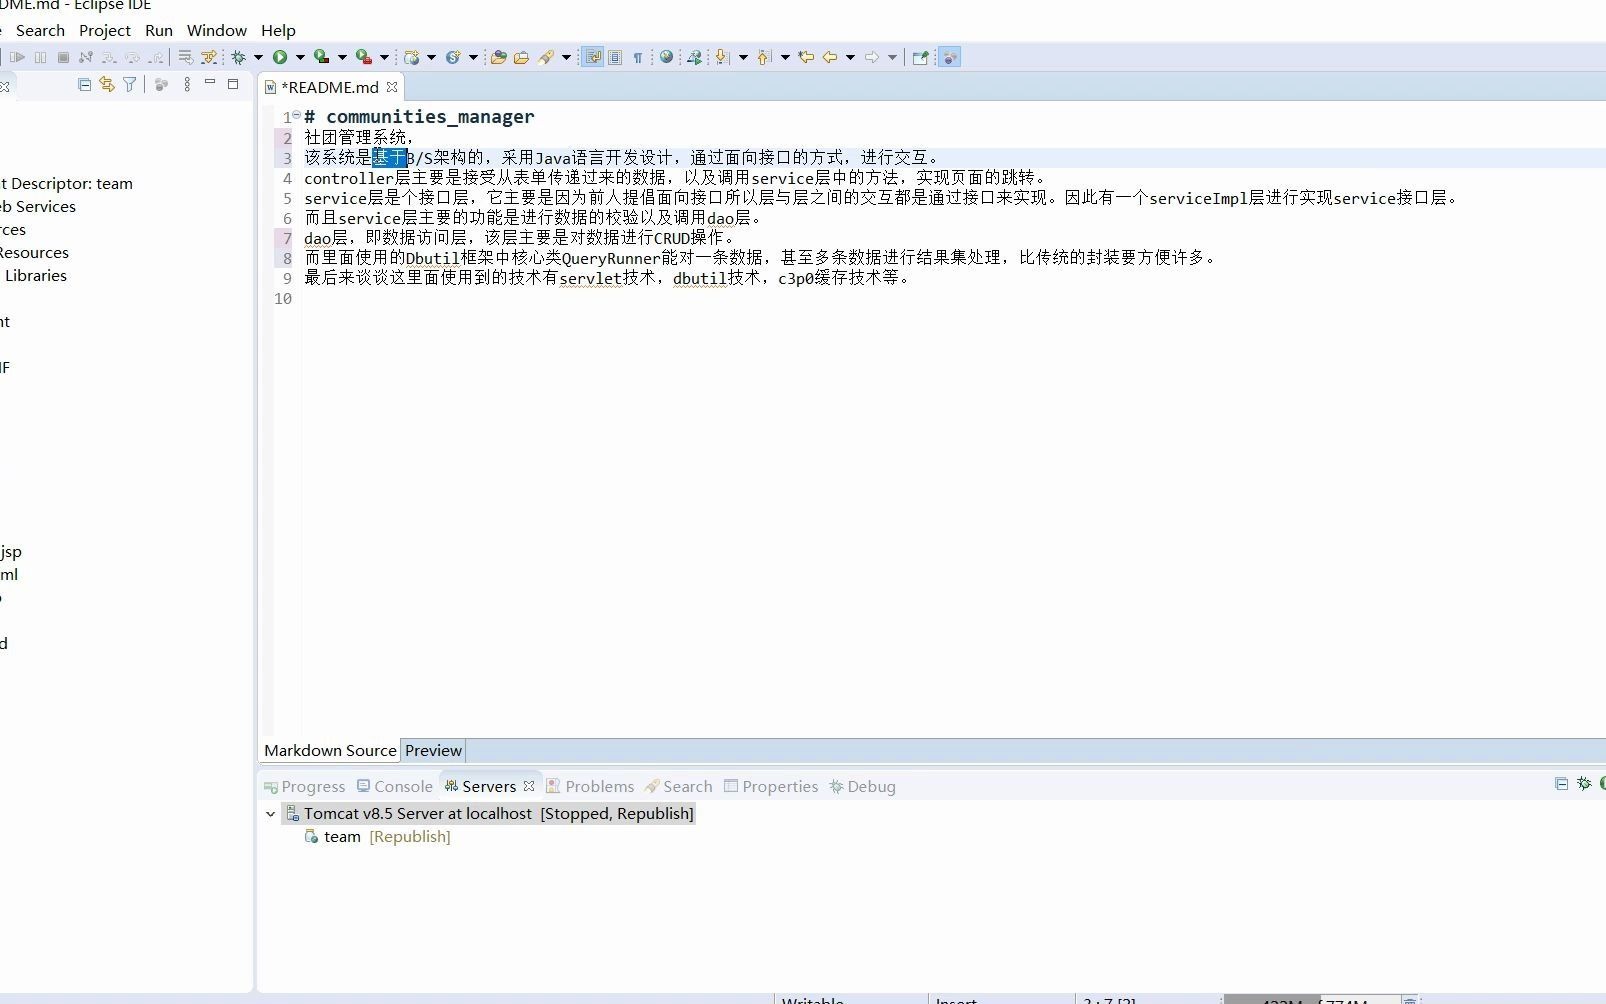Collapse All in the Servers view
Image resolution: width=1606 pixels, height=1004 pixels.
point(1562,785)
